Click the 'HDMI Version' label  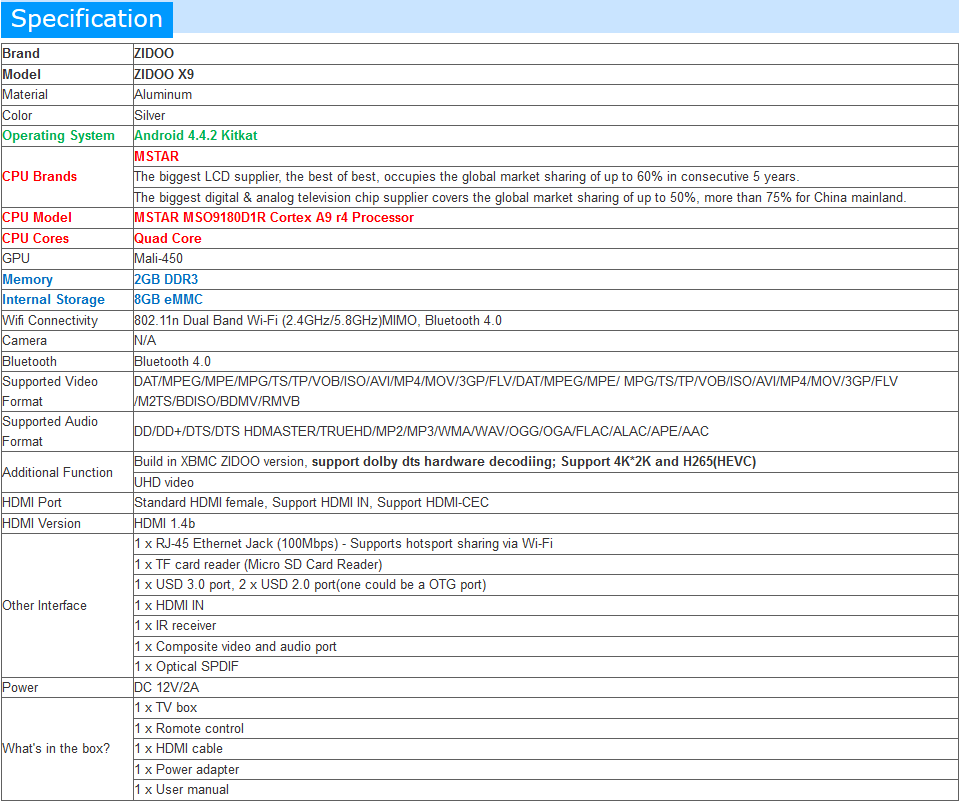tap(42, 523)
